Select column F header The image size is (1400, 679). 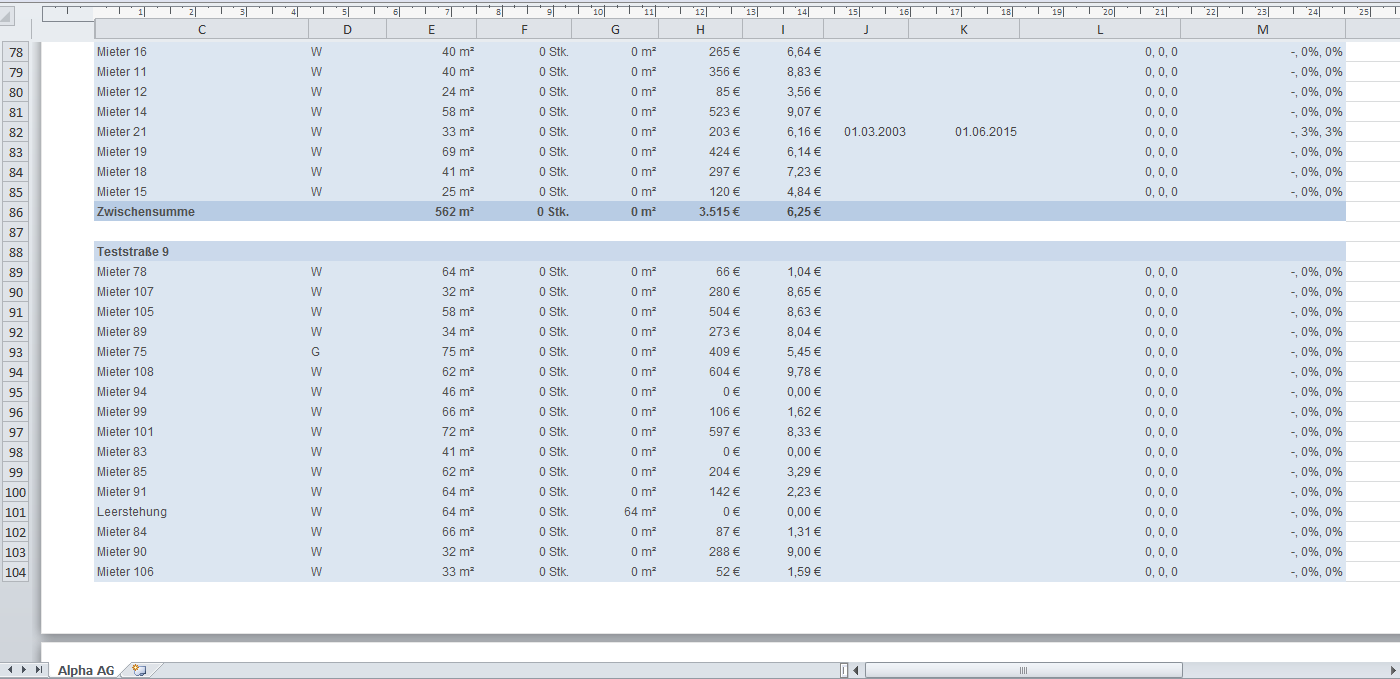524,30
